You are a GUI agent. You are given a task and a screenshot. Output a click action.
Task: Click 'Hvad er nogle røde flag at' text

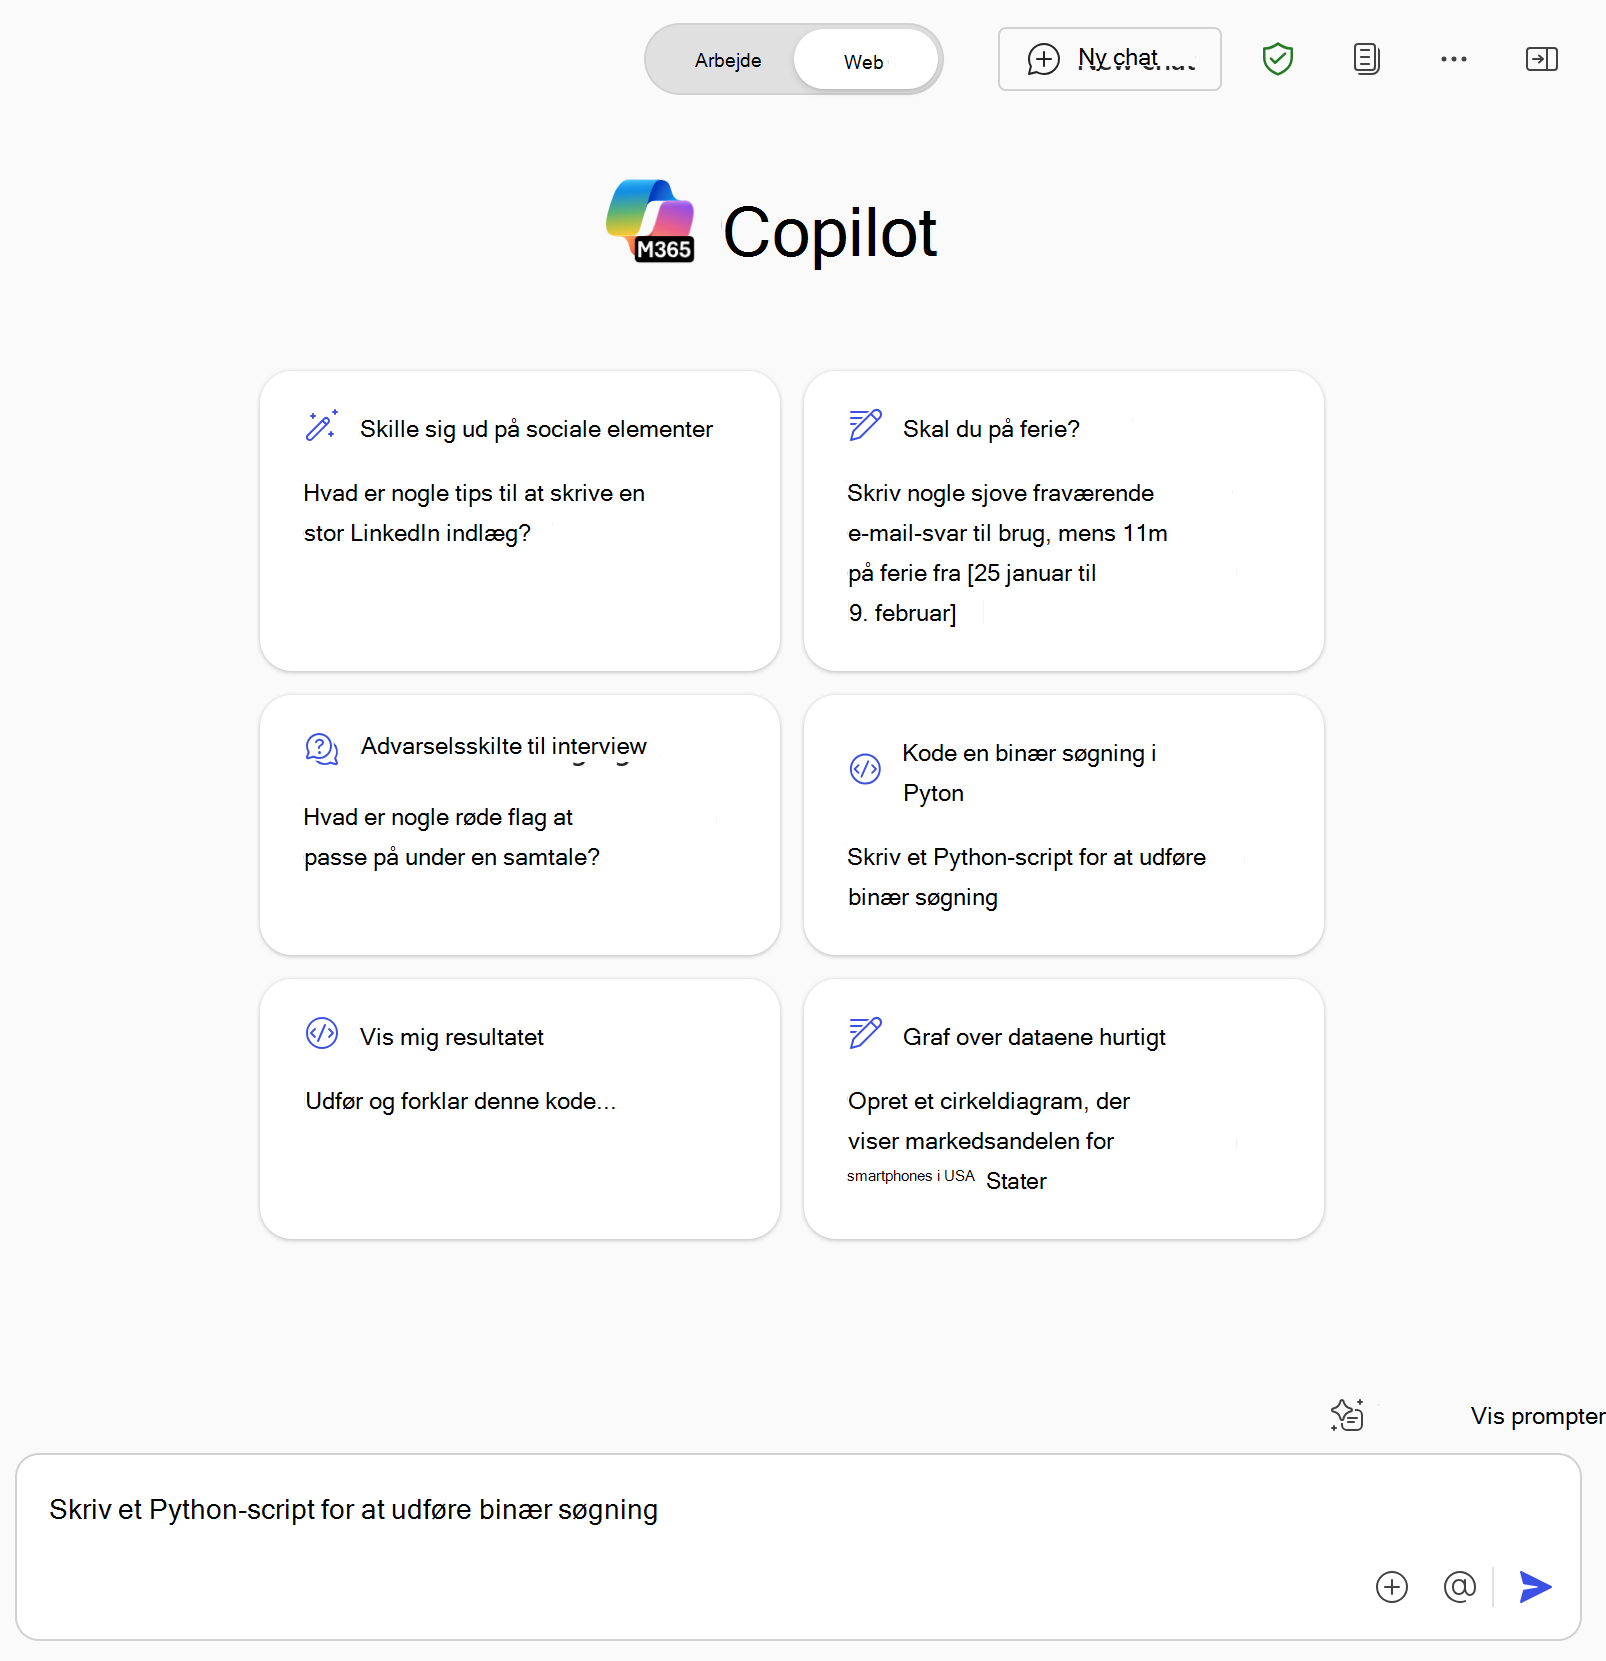click(438, 817)
